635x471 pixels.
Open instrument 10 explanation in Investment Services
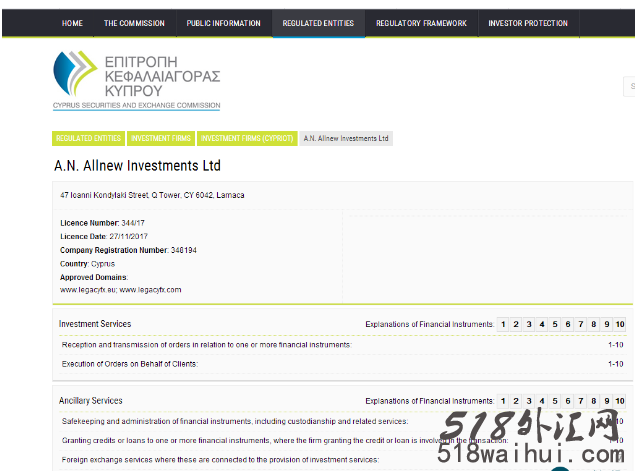(x=620, y=324)
